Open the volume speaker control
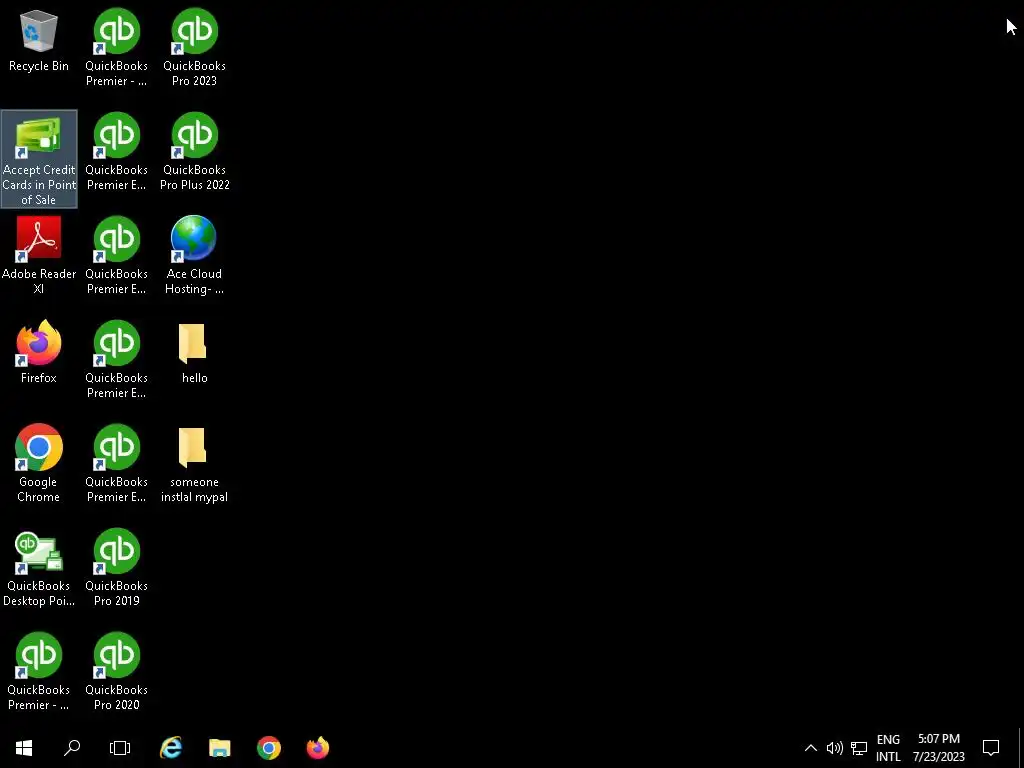This screenshot has width=1024, height=768. pyautogui.click(x=835, y=748)
